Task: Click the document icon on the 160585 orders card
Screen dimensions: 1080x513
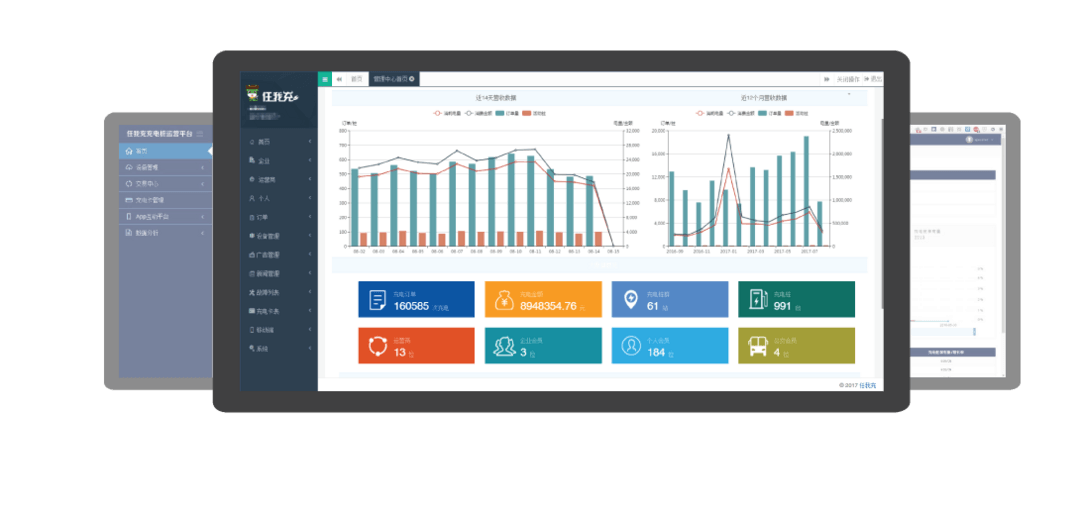Action: point(377,300)
